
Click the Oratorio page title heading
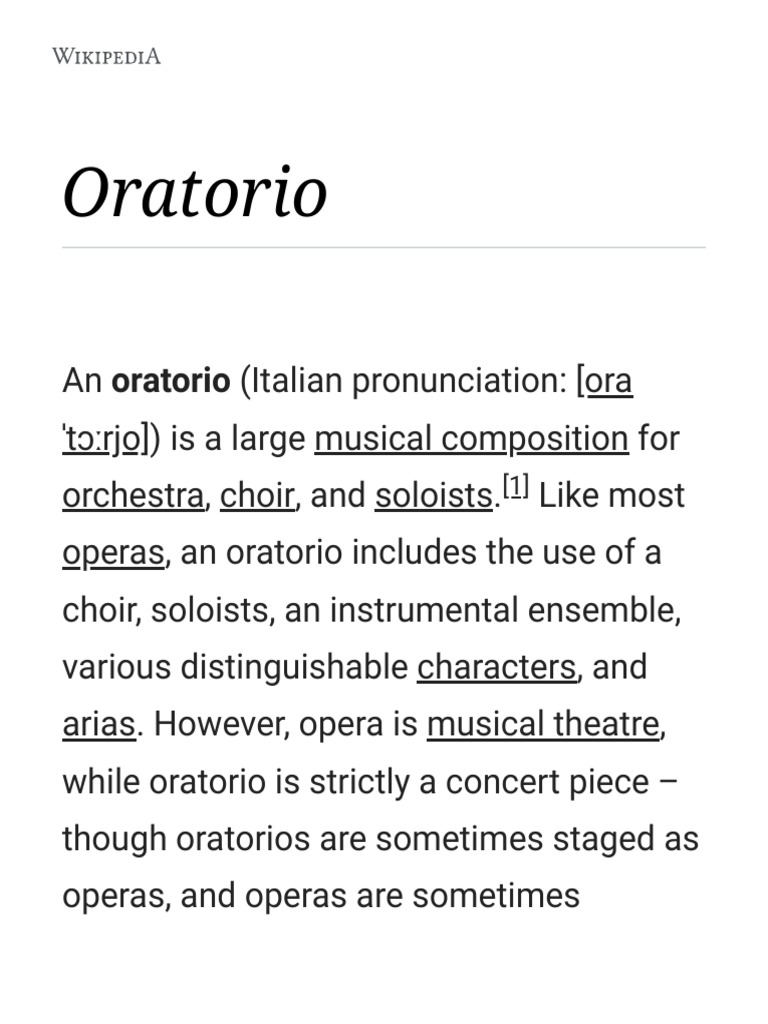[195, 191]
